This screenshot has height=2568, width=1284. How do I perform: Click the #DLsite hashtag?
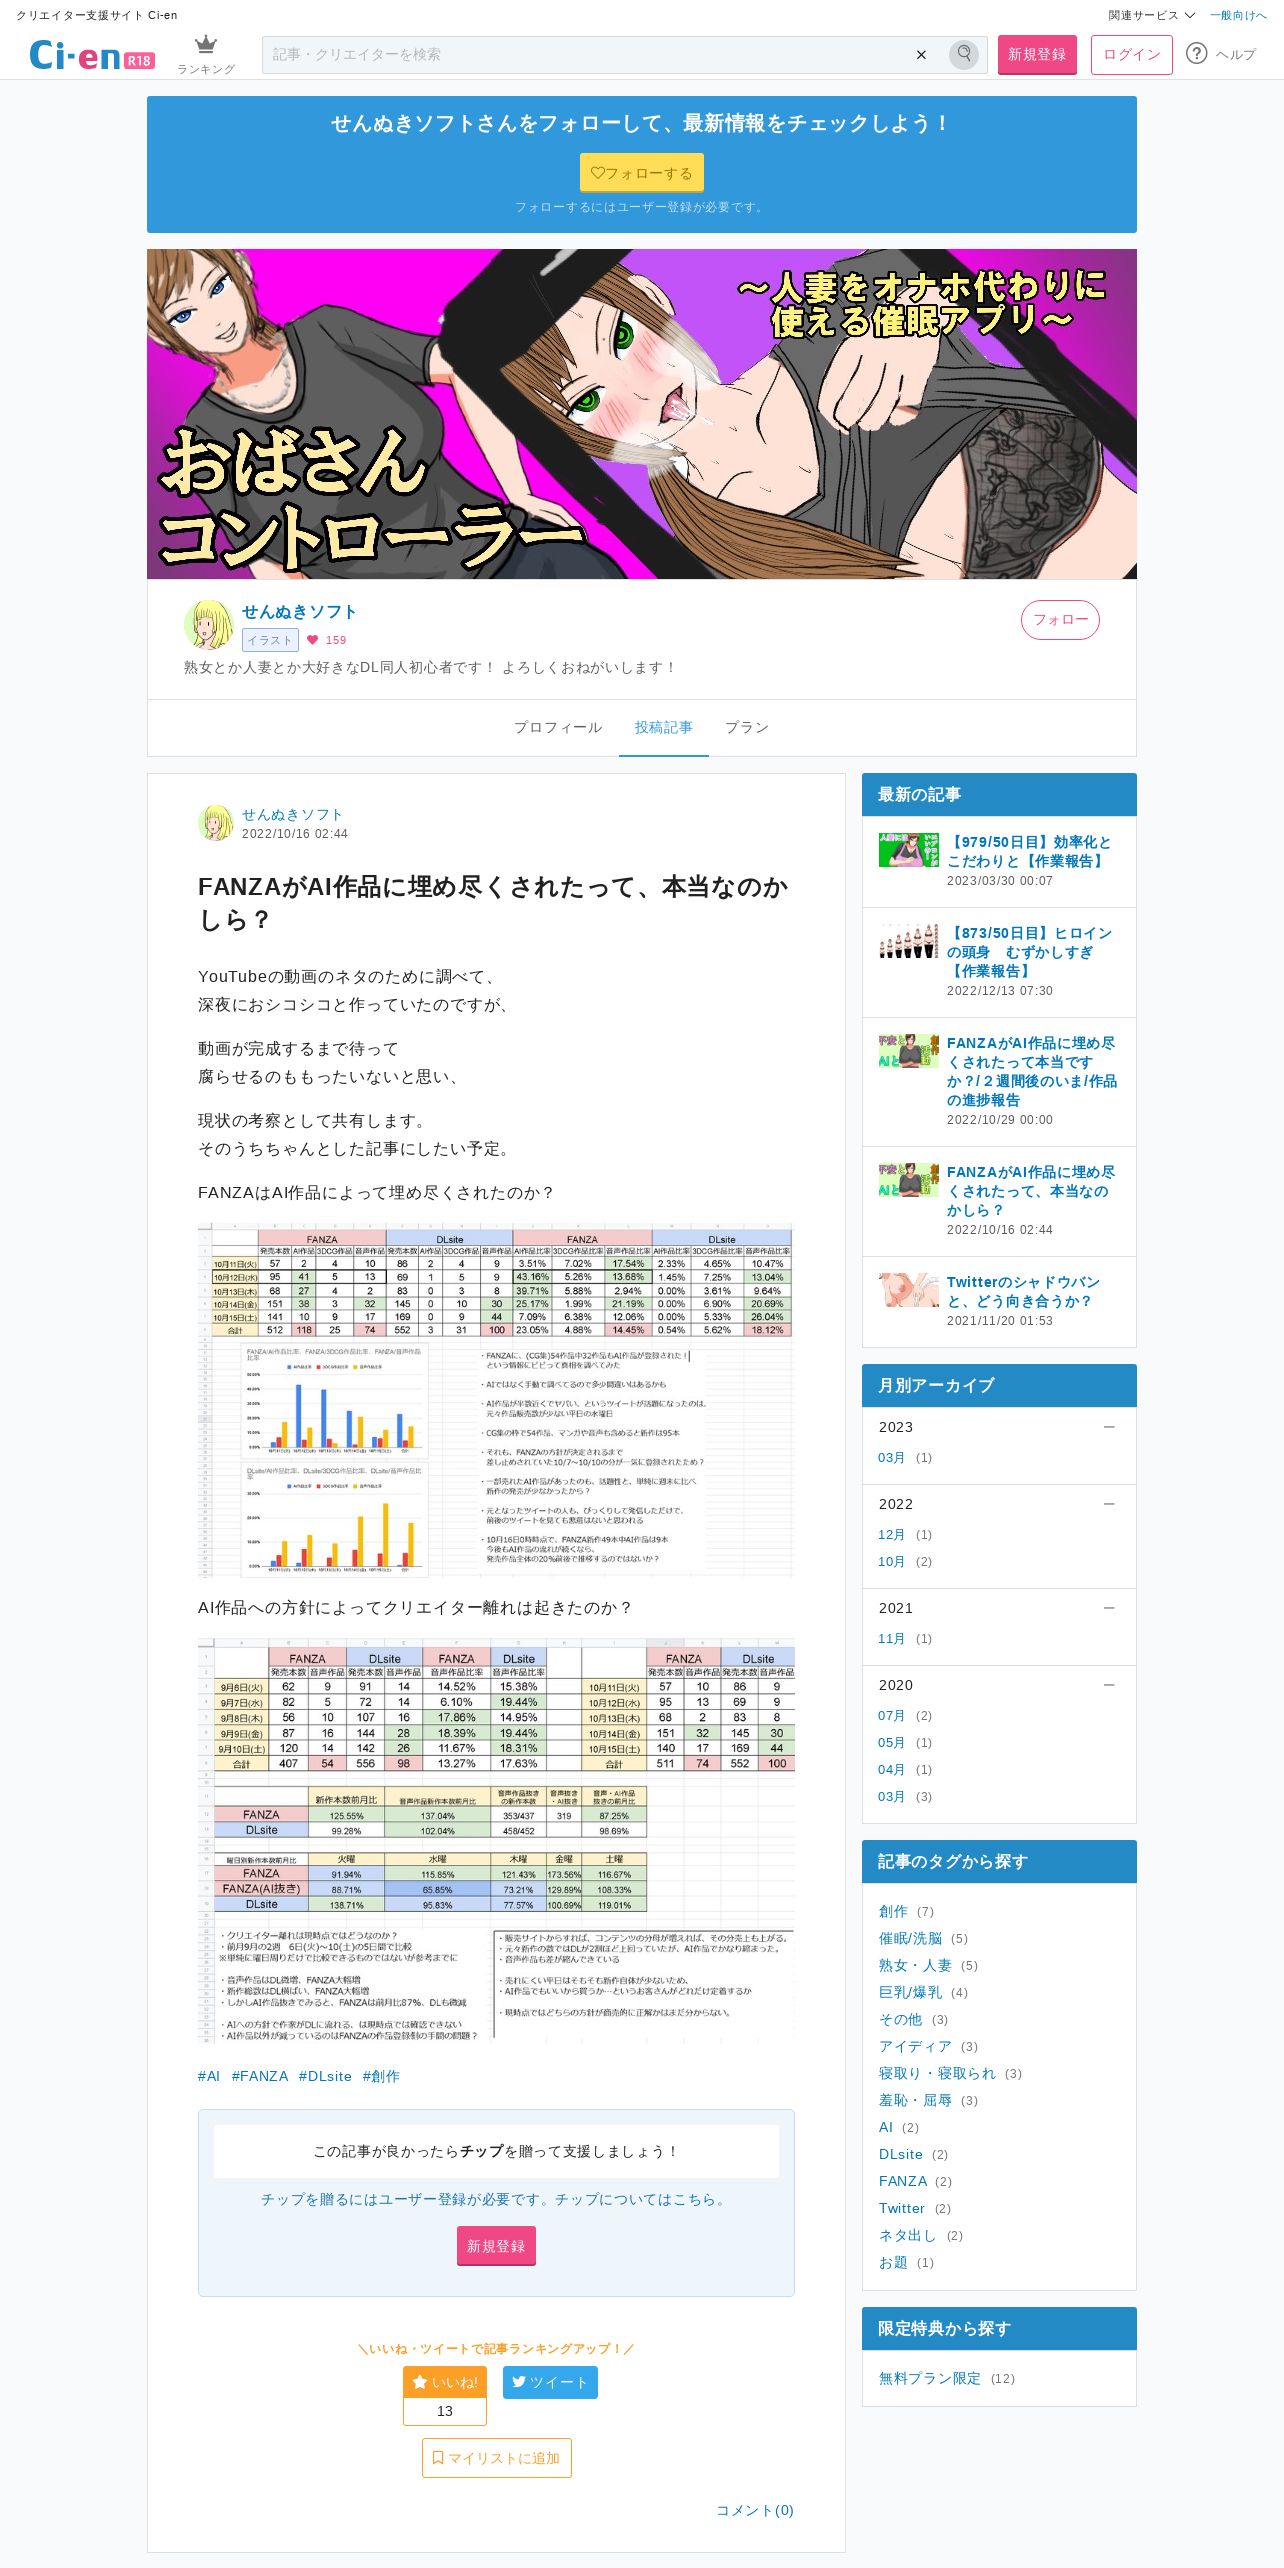pos(325,2076)
